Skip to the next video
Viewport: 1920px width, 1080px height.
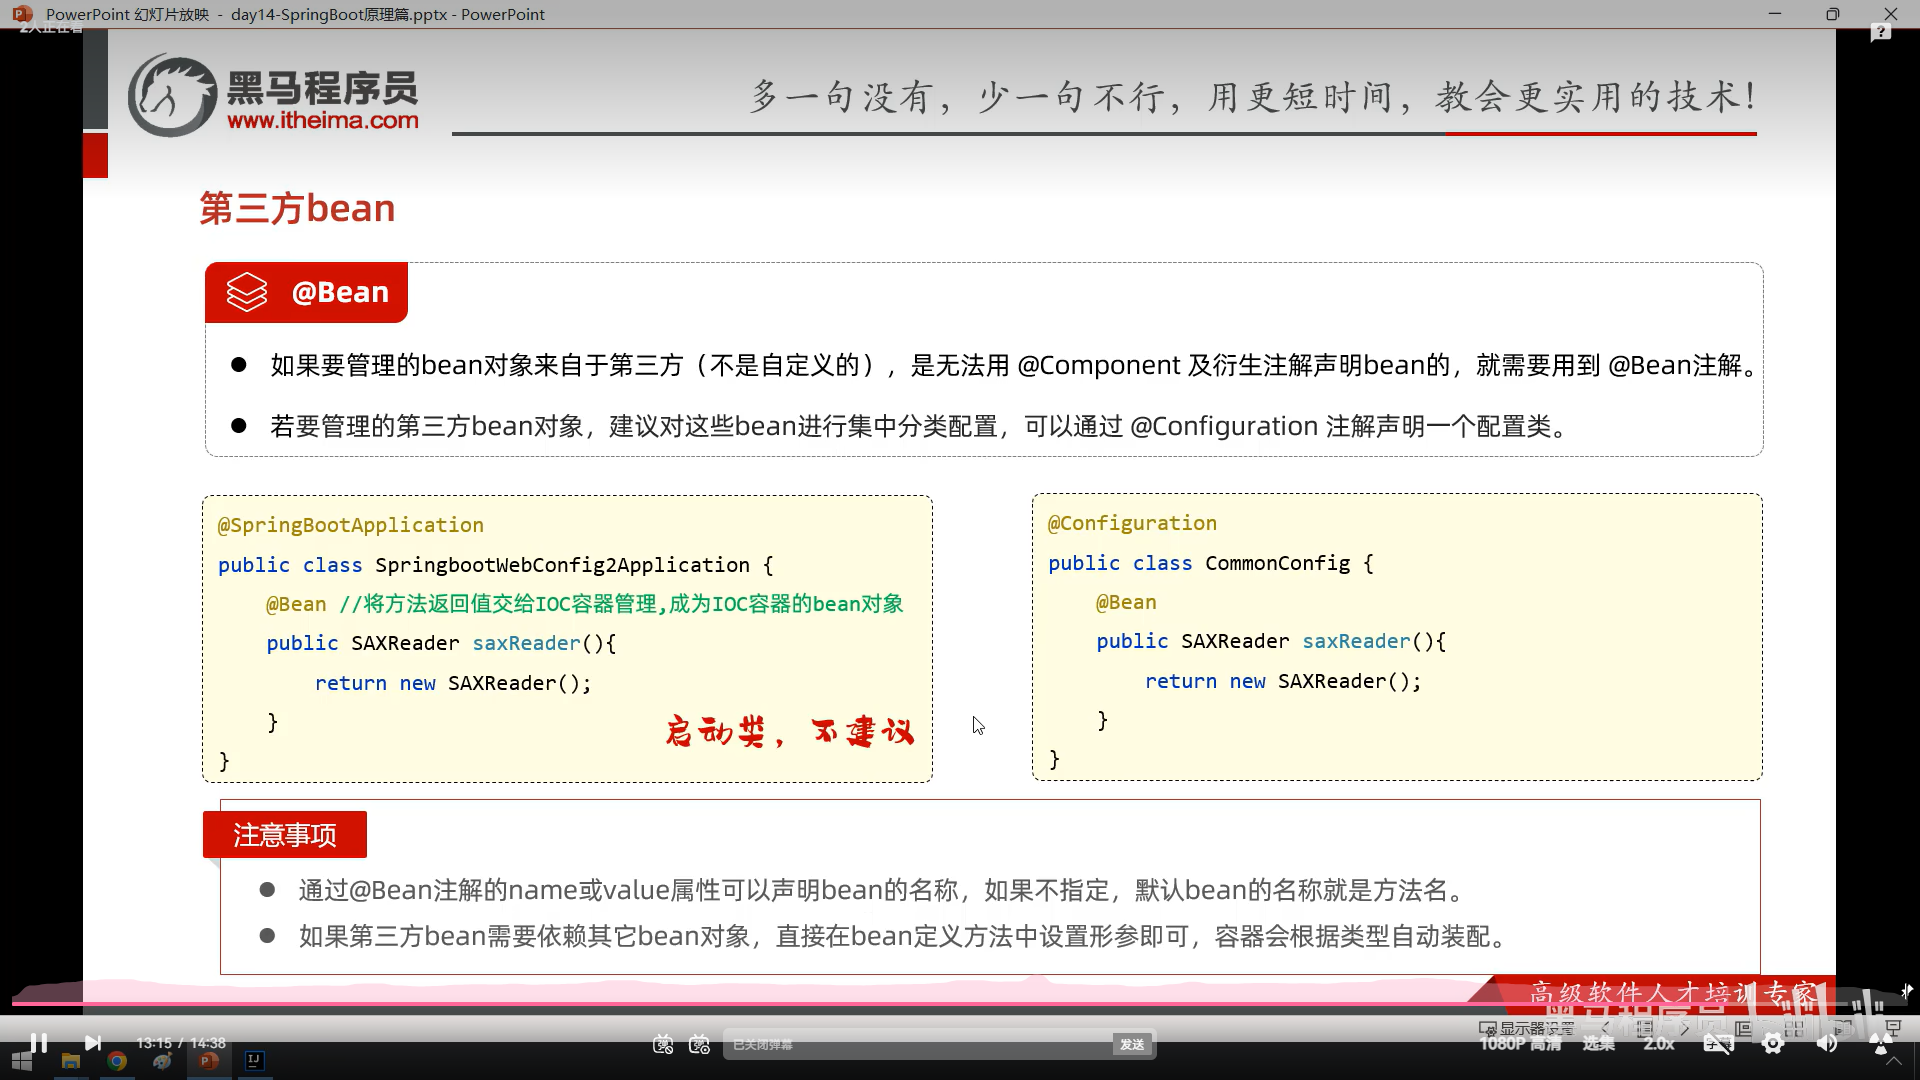pyautogui.click(x=92, y=1043)
